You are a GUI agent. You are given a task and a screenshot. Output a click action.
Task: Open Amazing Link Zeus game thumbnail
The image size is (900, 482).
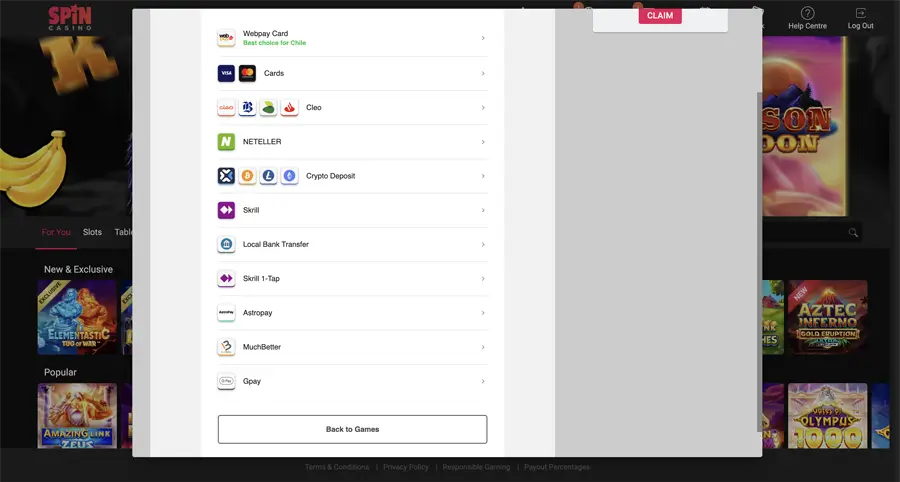(77, 416)
